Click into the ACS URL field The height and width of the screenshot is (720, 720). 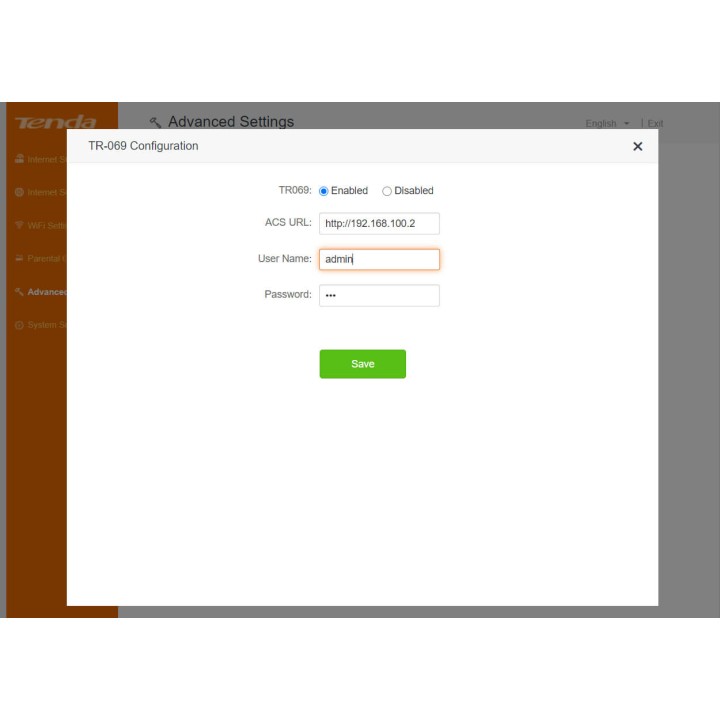click(379, 224)
